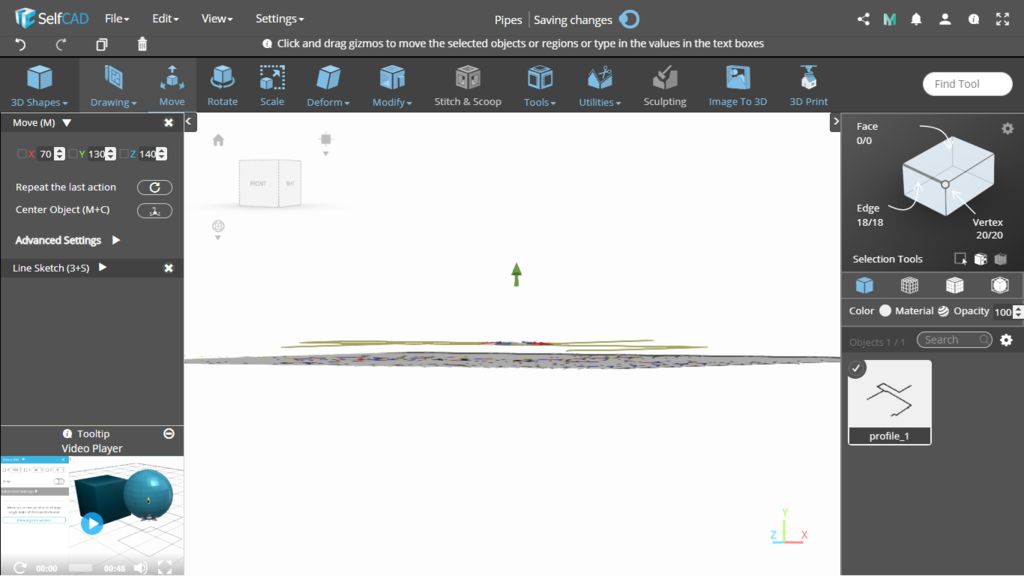Click the undo arrow icon
The height and width of the screenshot is (576, 1024).
click(x=22, y=44)
